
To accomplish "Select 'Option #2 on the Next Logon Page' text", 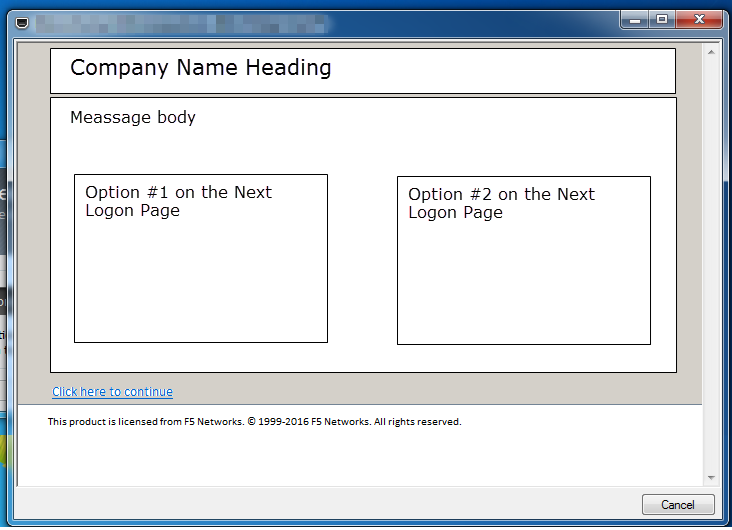I will (x=501, y=203).
